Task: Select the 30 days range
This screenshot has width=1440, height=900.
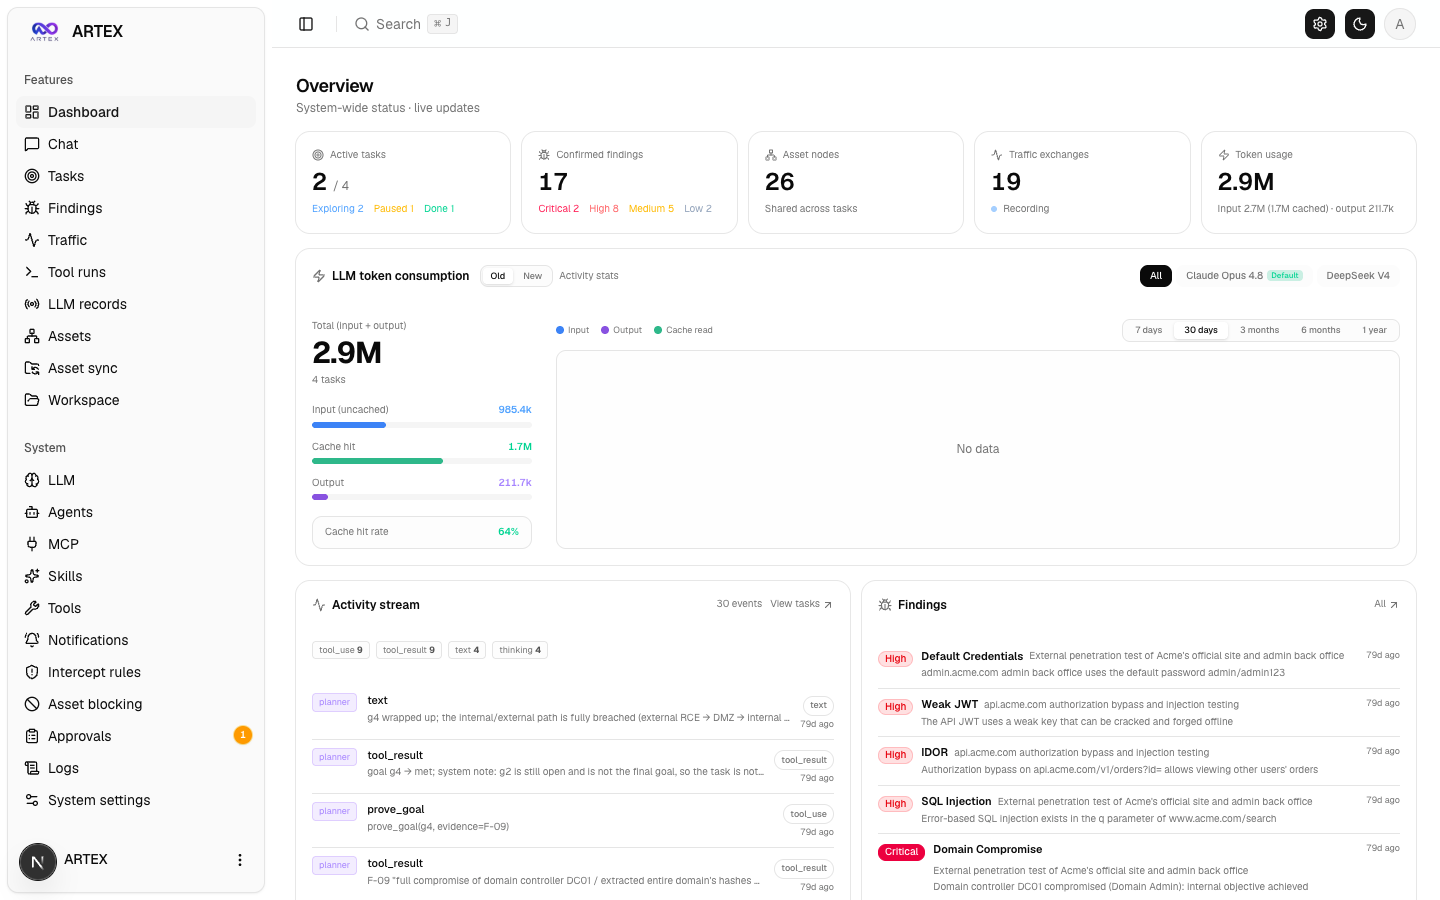Action: tap(1201, 330)
